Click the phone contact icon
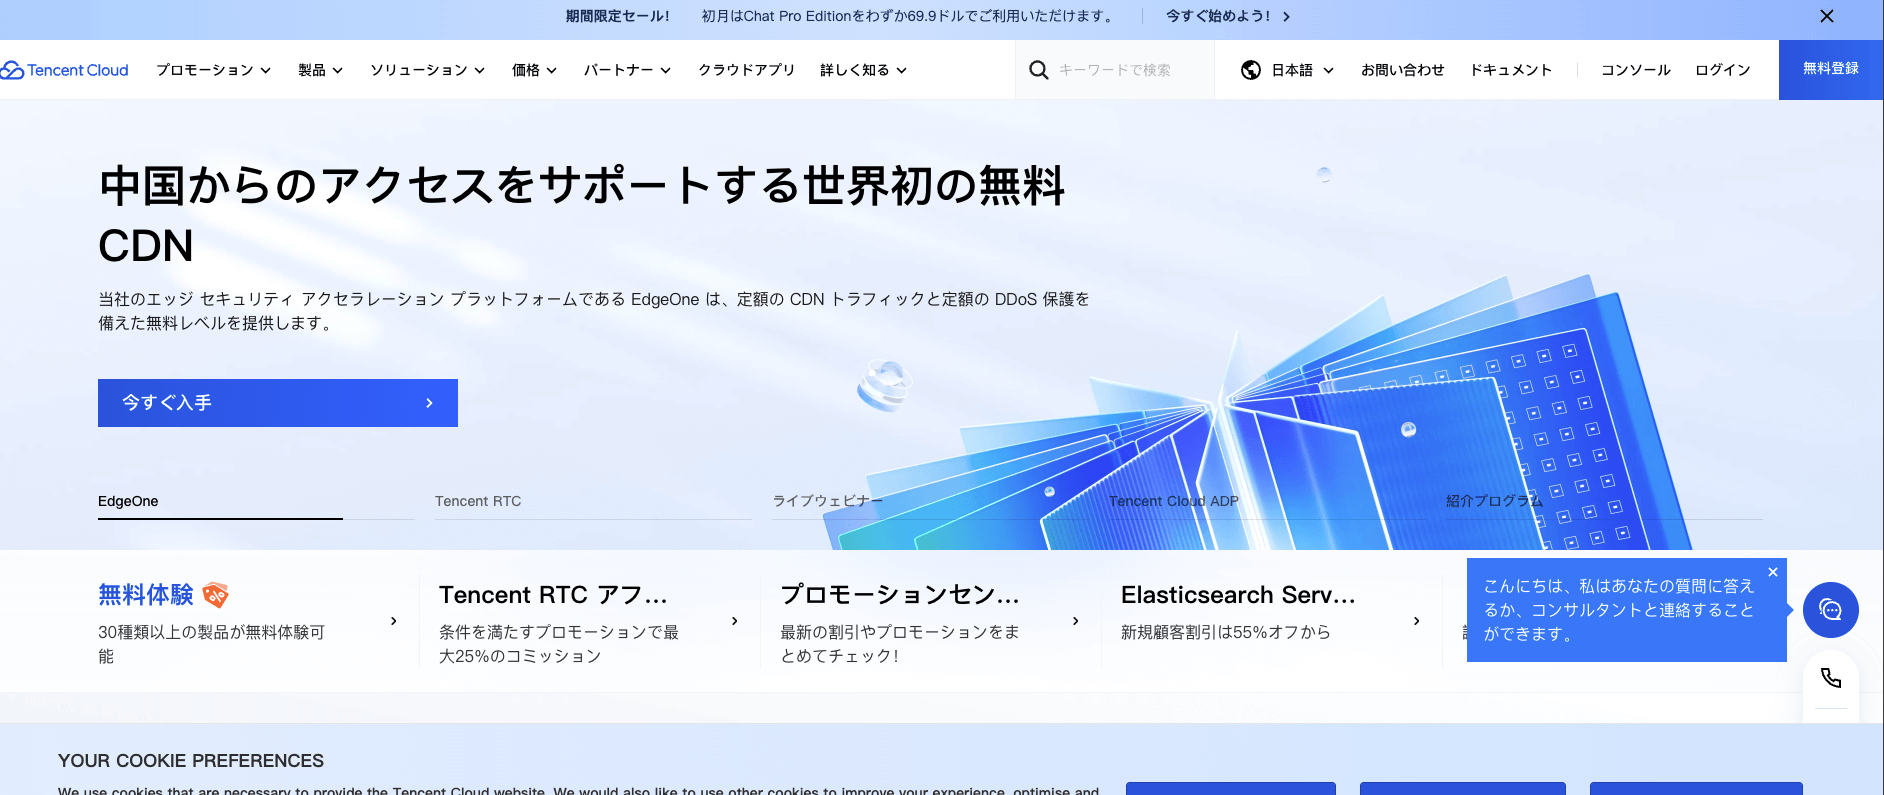The height and width of the screenshot is (795, 1884). tap(1831, 678)
